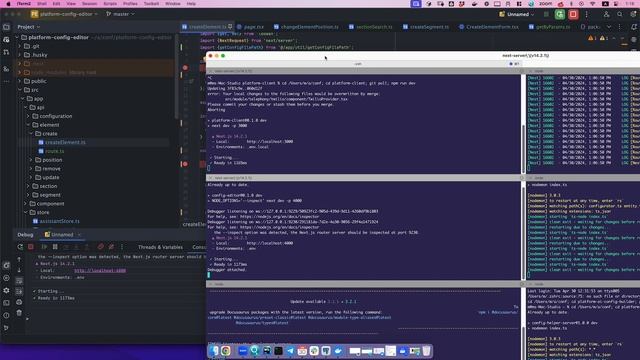Click the scroll down arrow in debug console
The width and height of the screenshot is (640, 360).
pos(19,270)
